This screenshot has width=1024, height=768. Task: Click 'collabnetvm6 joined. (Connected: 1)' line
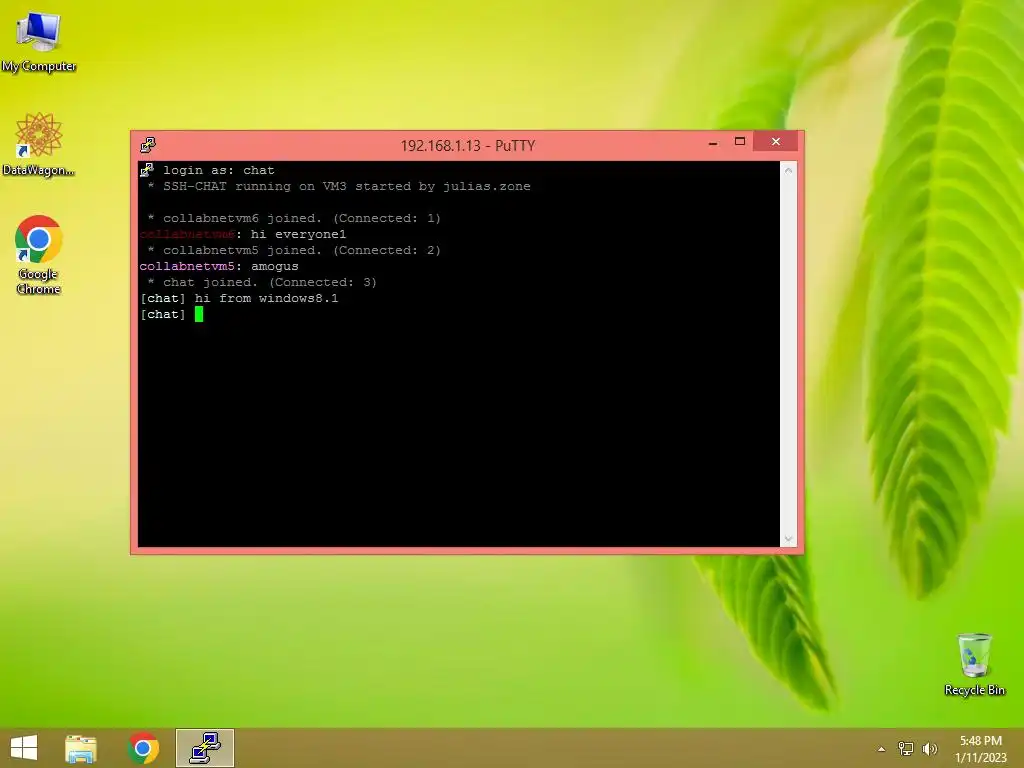294,218
